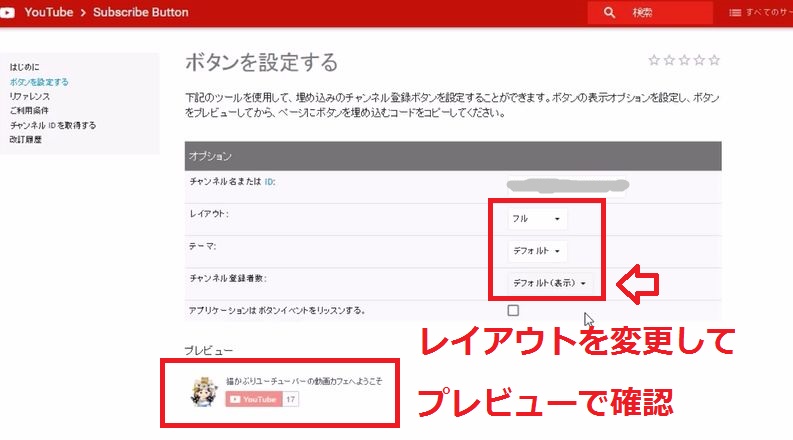Click the subscriber count badge showing 17

291,399
